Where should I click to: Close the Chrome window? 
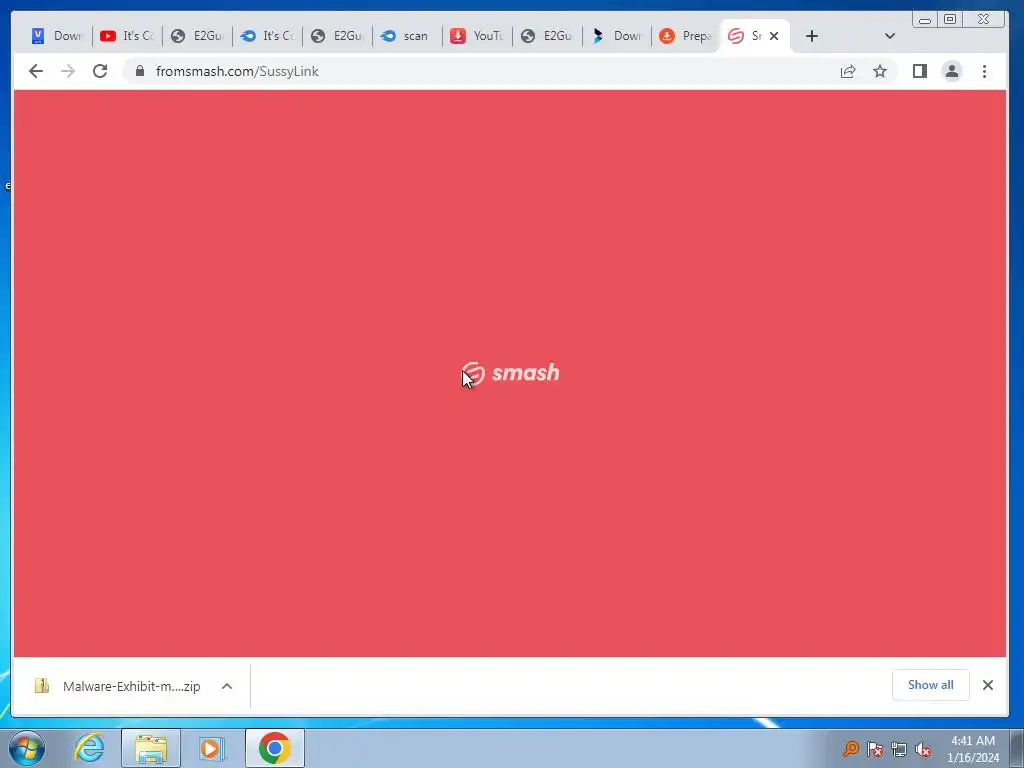tap(984, 20)
